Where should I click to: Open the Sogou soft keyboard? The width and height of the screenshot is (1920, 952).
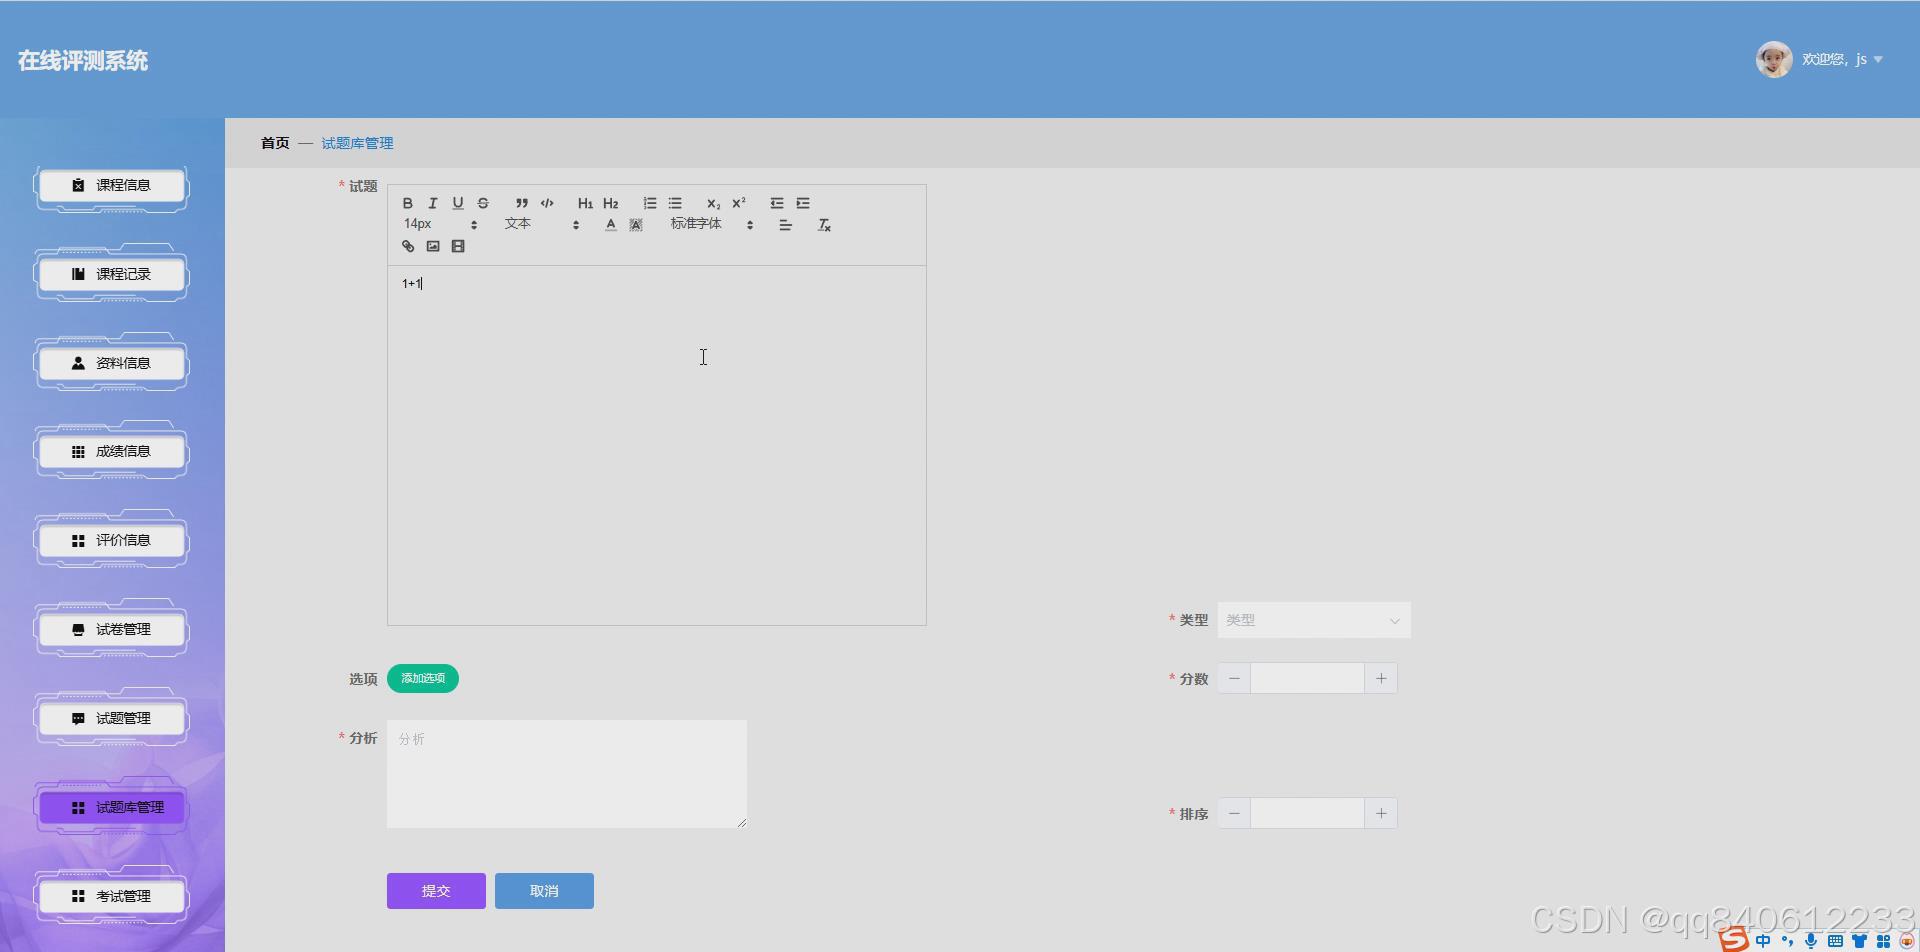pos(1835,941)
